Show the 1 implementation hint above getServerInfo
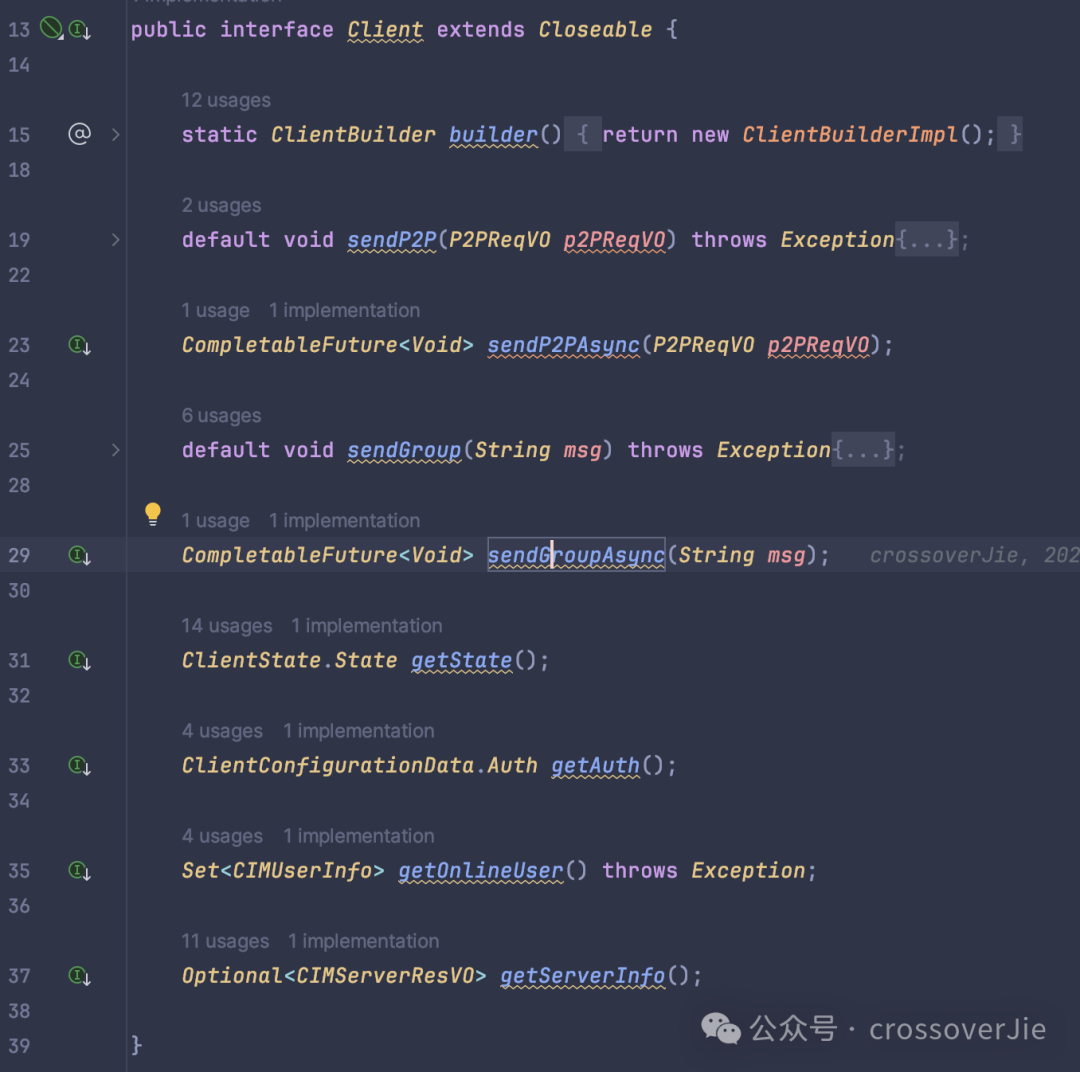1080x1072 pixels. point(363,941)
